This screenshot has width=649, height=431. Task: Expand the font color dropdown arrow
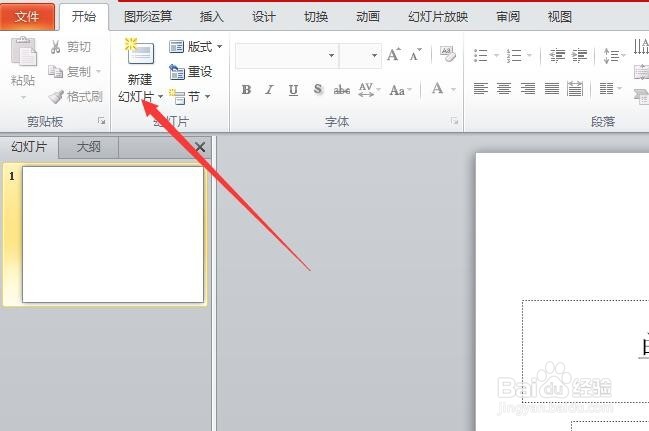coord(453,89)
